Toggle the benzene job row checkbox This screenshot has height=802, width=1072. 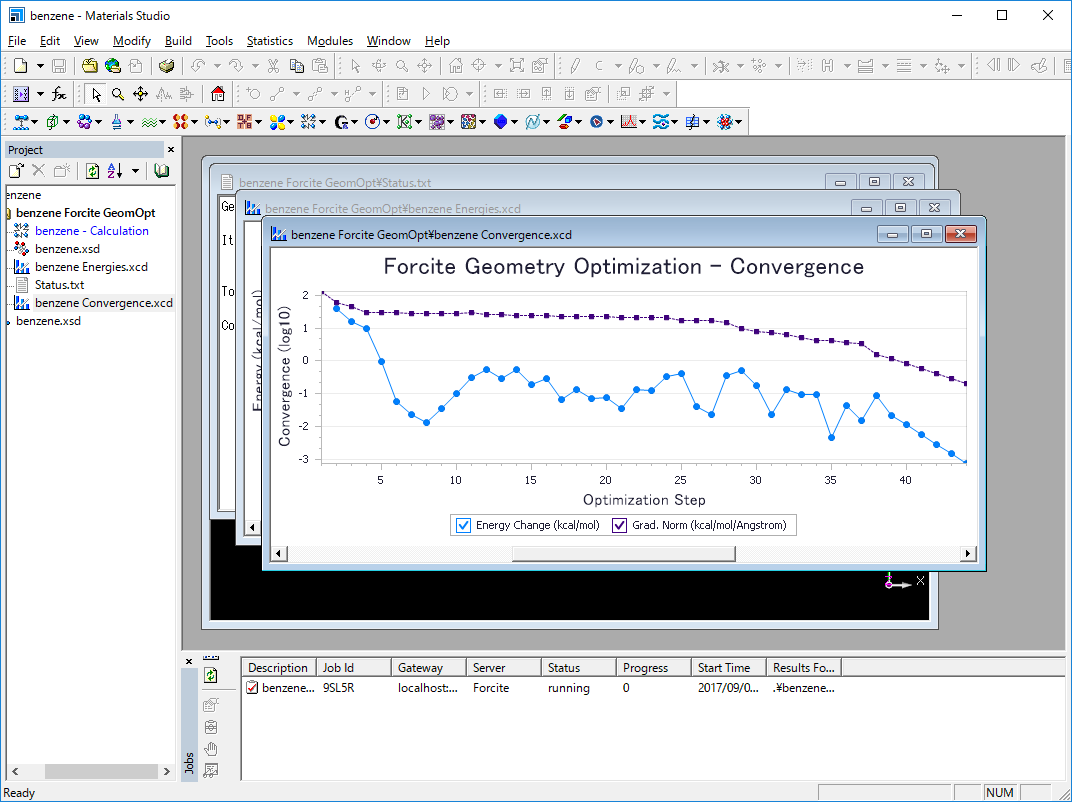(x=252, y=688)
